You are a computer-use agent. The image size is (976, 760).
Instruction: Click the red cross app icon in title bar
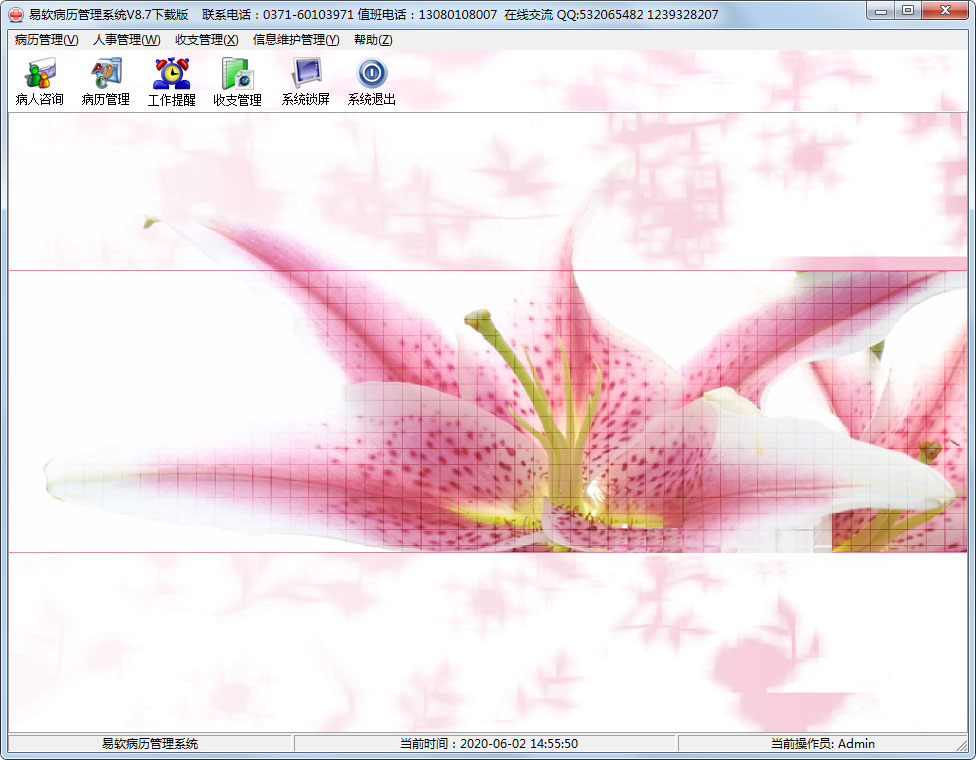click(x=16, y=14)
